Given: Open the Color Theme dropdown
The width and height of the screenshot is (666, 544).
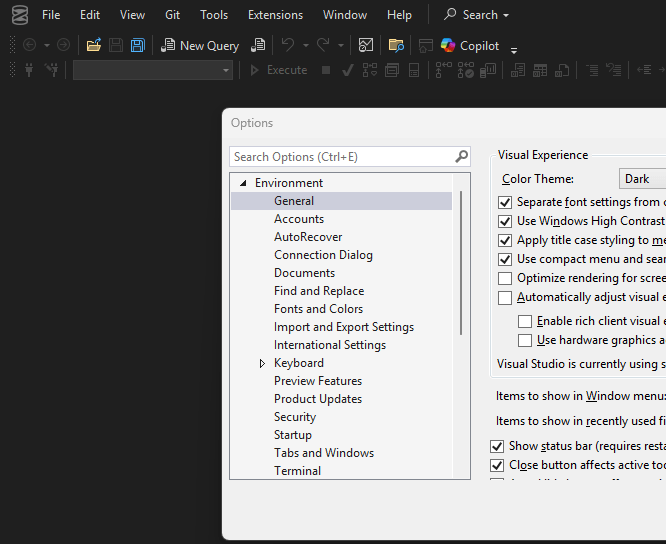Looking at the screenshot, I should (642, 179).
